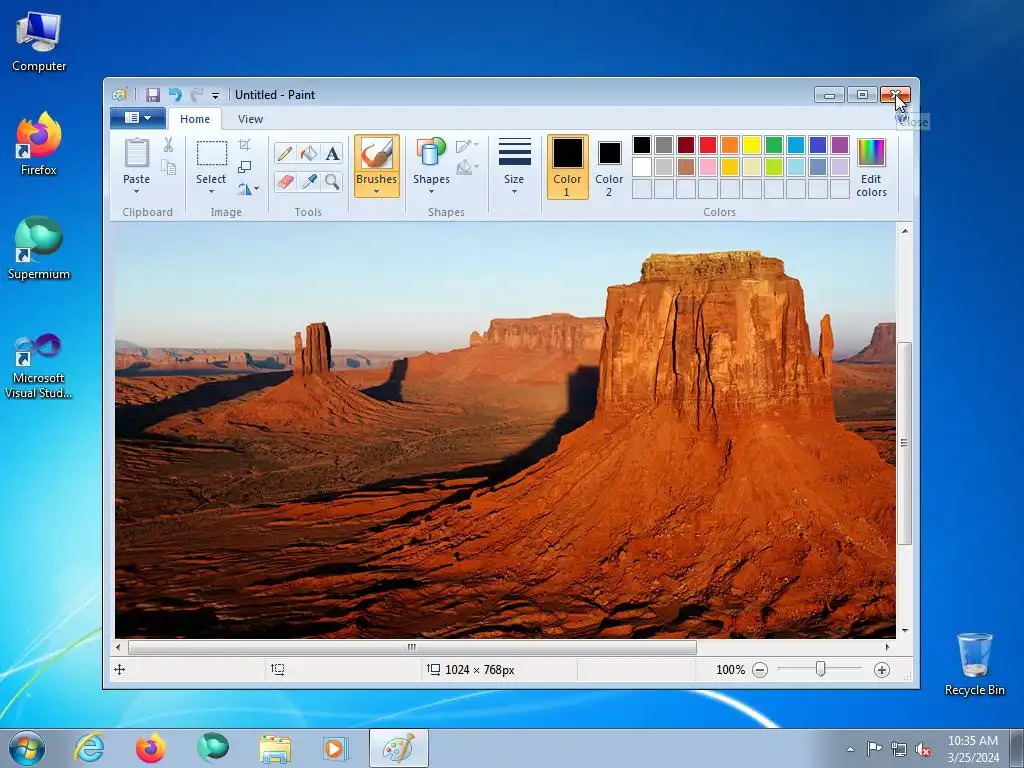Click the Paint Help question mark icon
Viewport: 1024px width, 768px height.
pos(902,118)
